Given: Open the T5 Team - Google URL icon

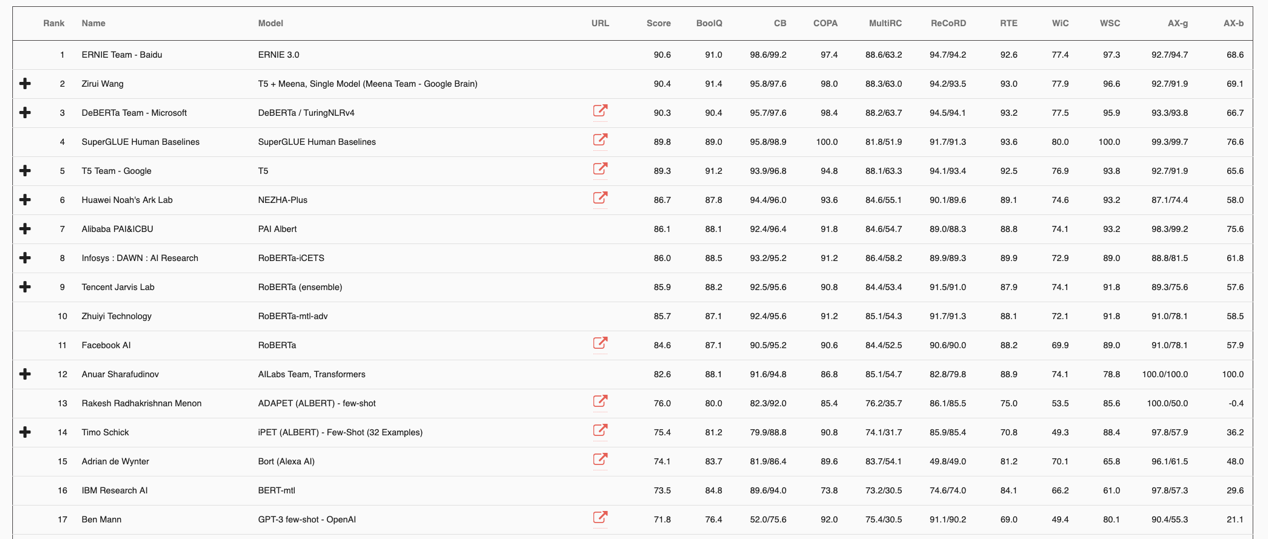Looking at the screenshot, I should click(600, 169).
